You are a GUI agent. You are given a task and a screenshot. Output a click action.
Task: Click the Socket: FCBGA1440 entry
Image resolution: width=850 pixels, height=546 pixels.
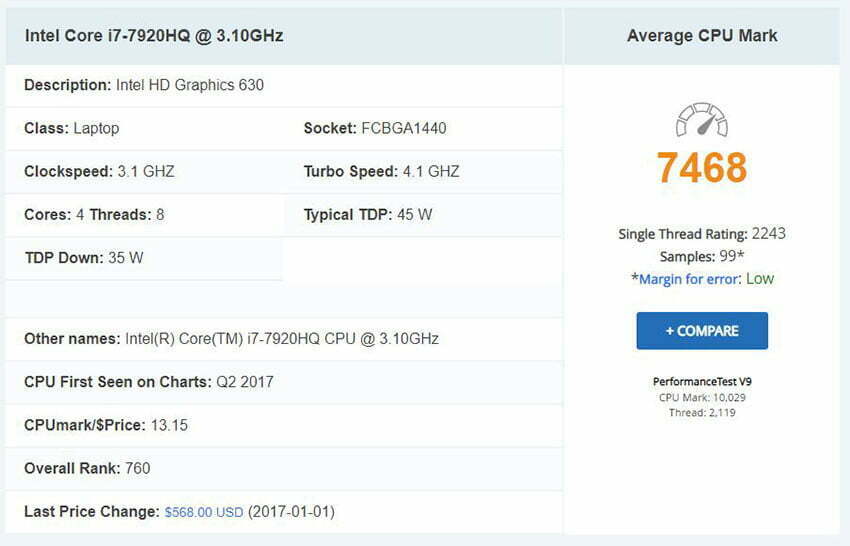pyautogui.click(x=375, y=129)
